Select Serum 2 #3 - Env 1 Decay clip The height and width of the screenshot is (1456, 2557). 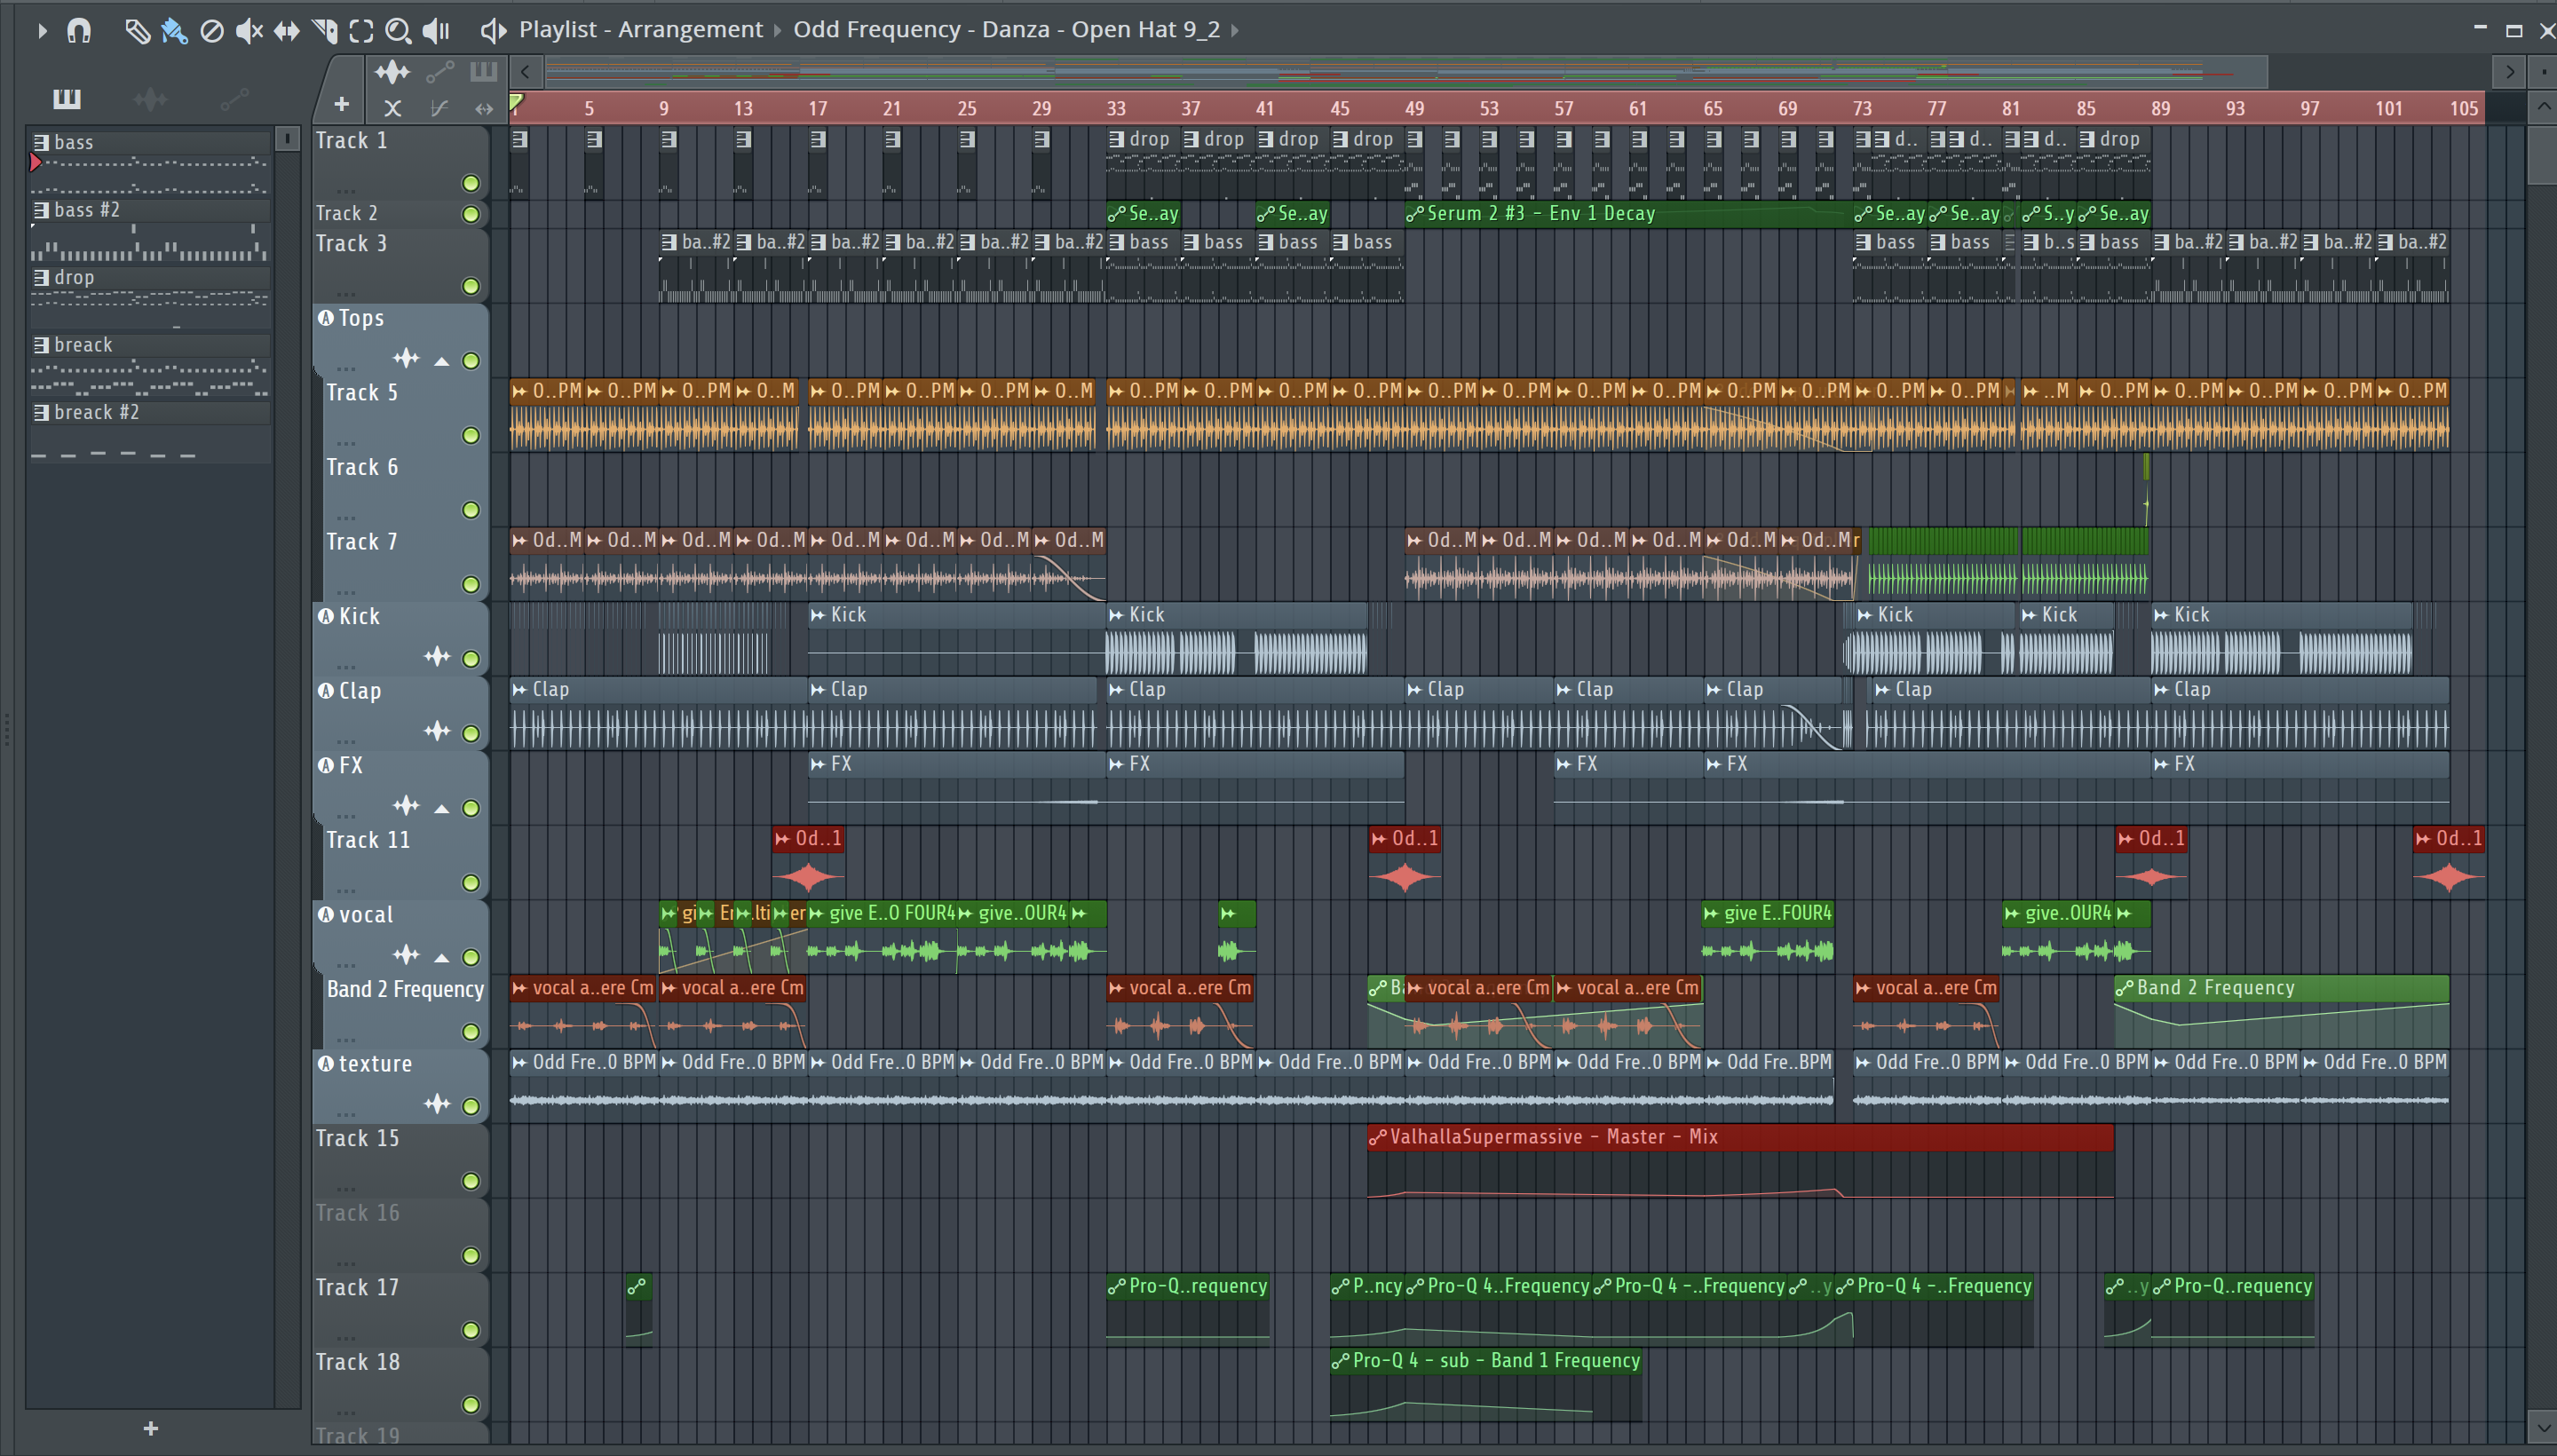point(1629,213)
